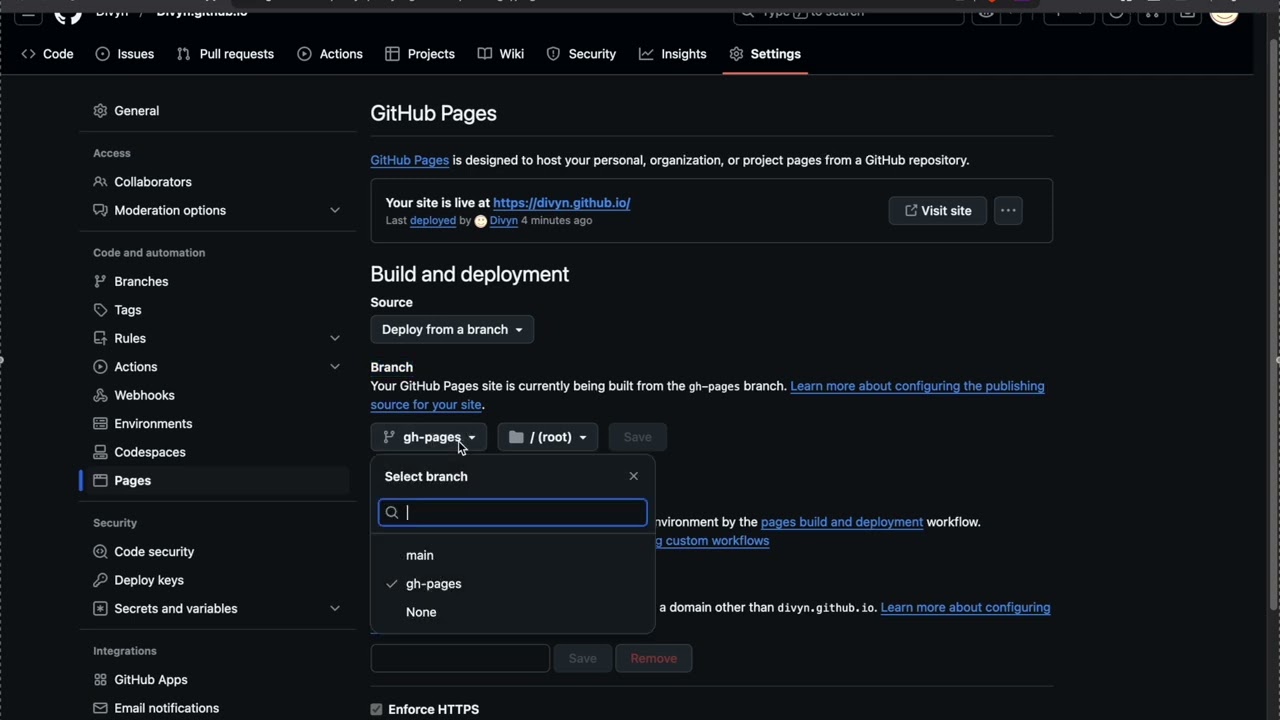Expand the Rules section chevron
This screenshot has height=720, width=1280.
tap(335, 338)
